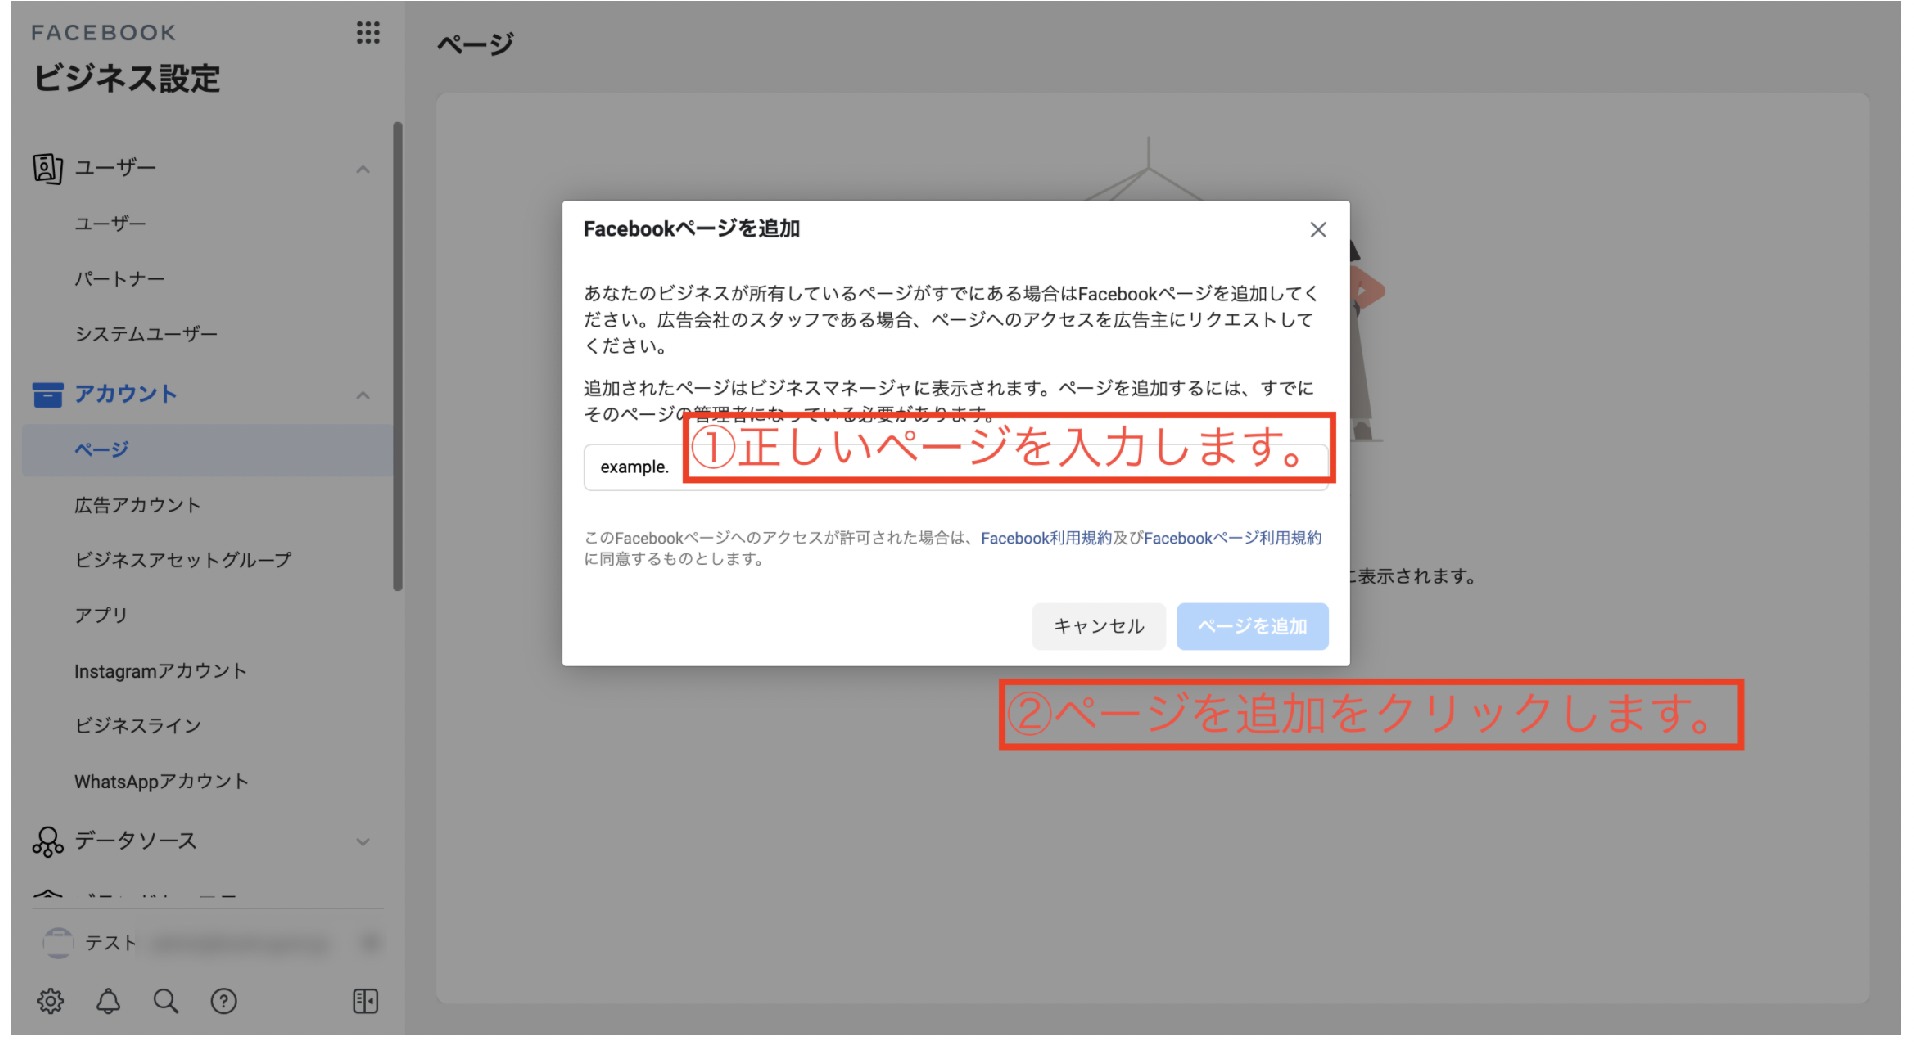Expand the データソース section chevron
This screenshot has height=1048, width=1914.
pyautogui.click(x=363, y=842)
